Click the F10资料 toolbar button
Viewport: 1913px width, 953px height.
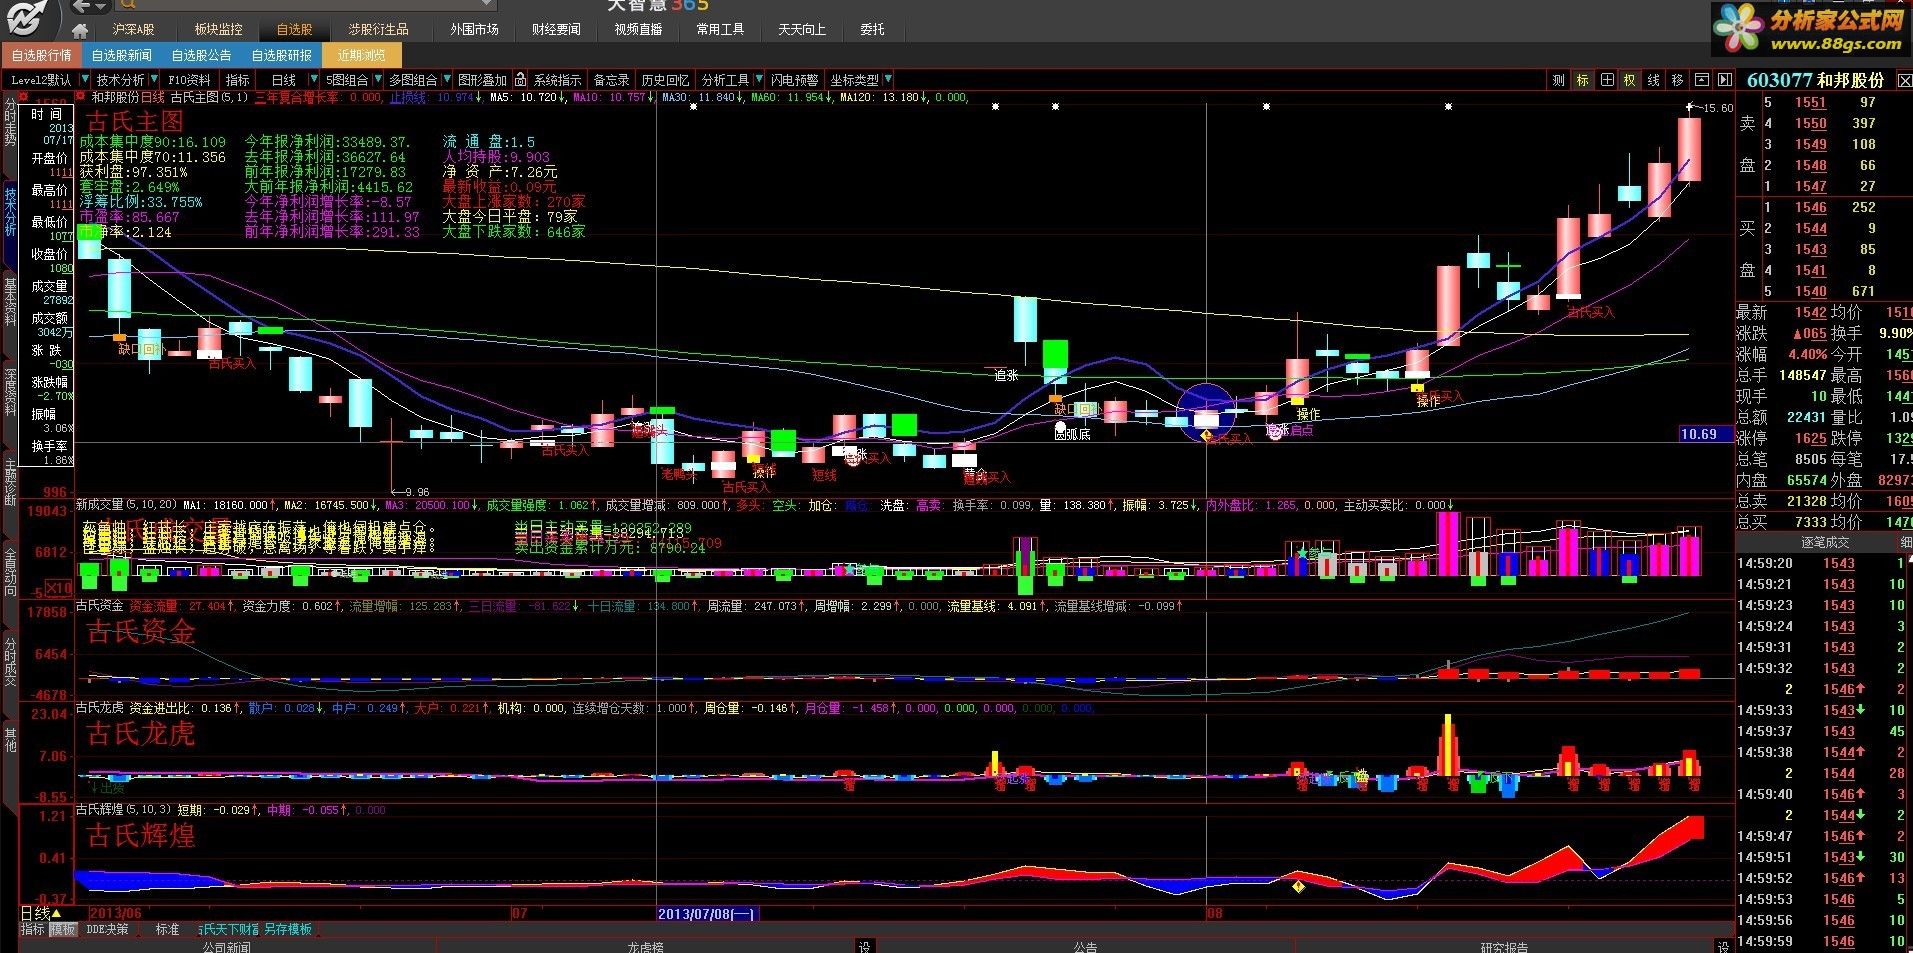tap(189, 80)
